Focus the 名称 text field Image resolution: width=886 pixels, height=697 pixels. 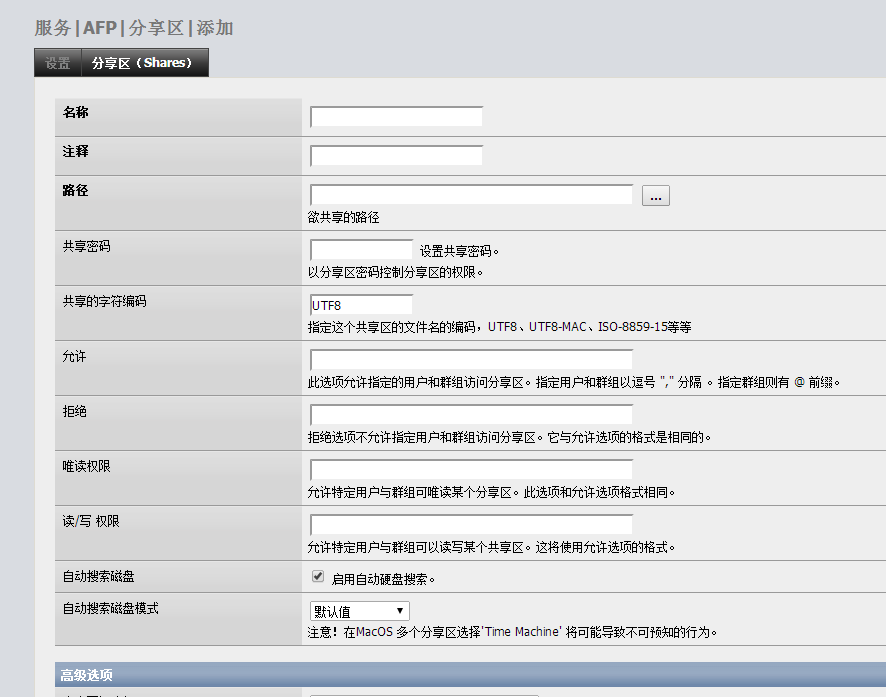(396, 117)
